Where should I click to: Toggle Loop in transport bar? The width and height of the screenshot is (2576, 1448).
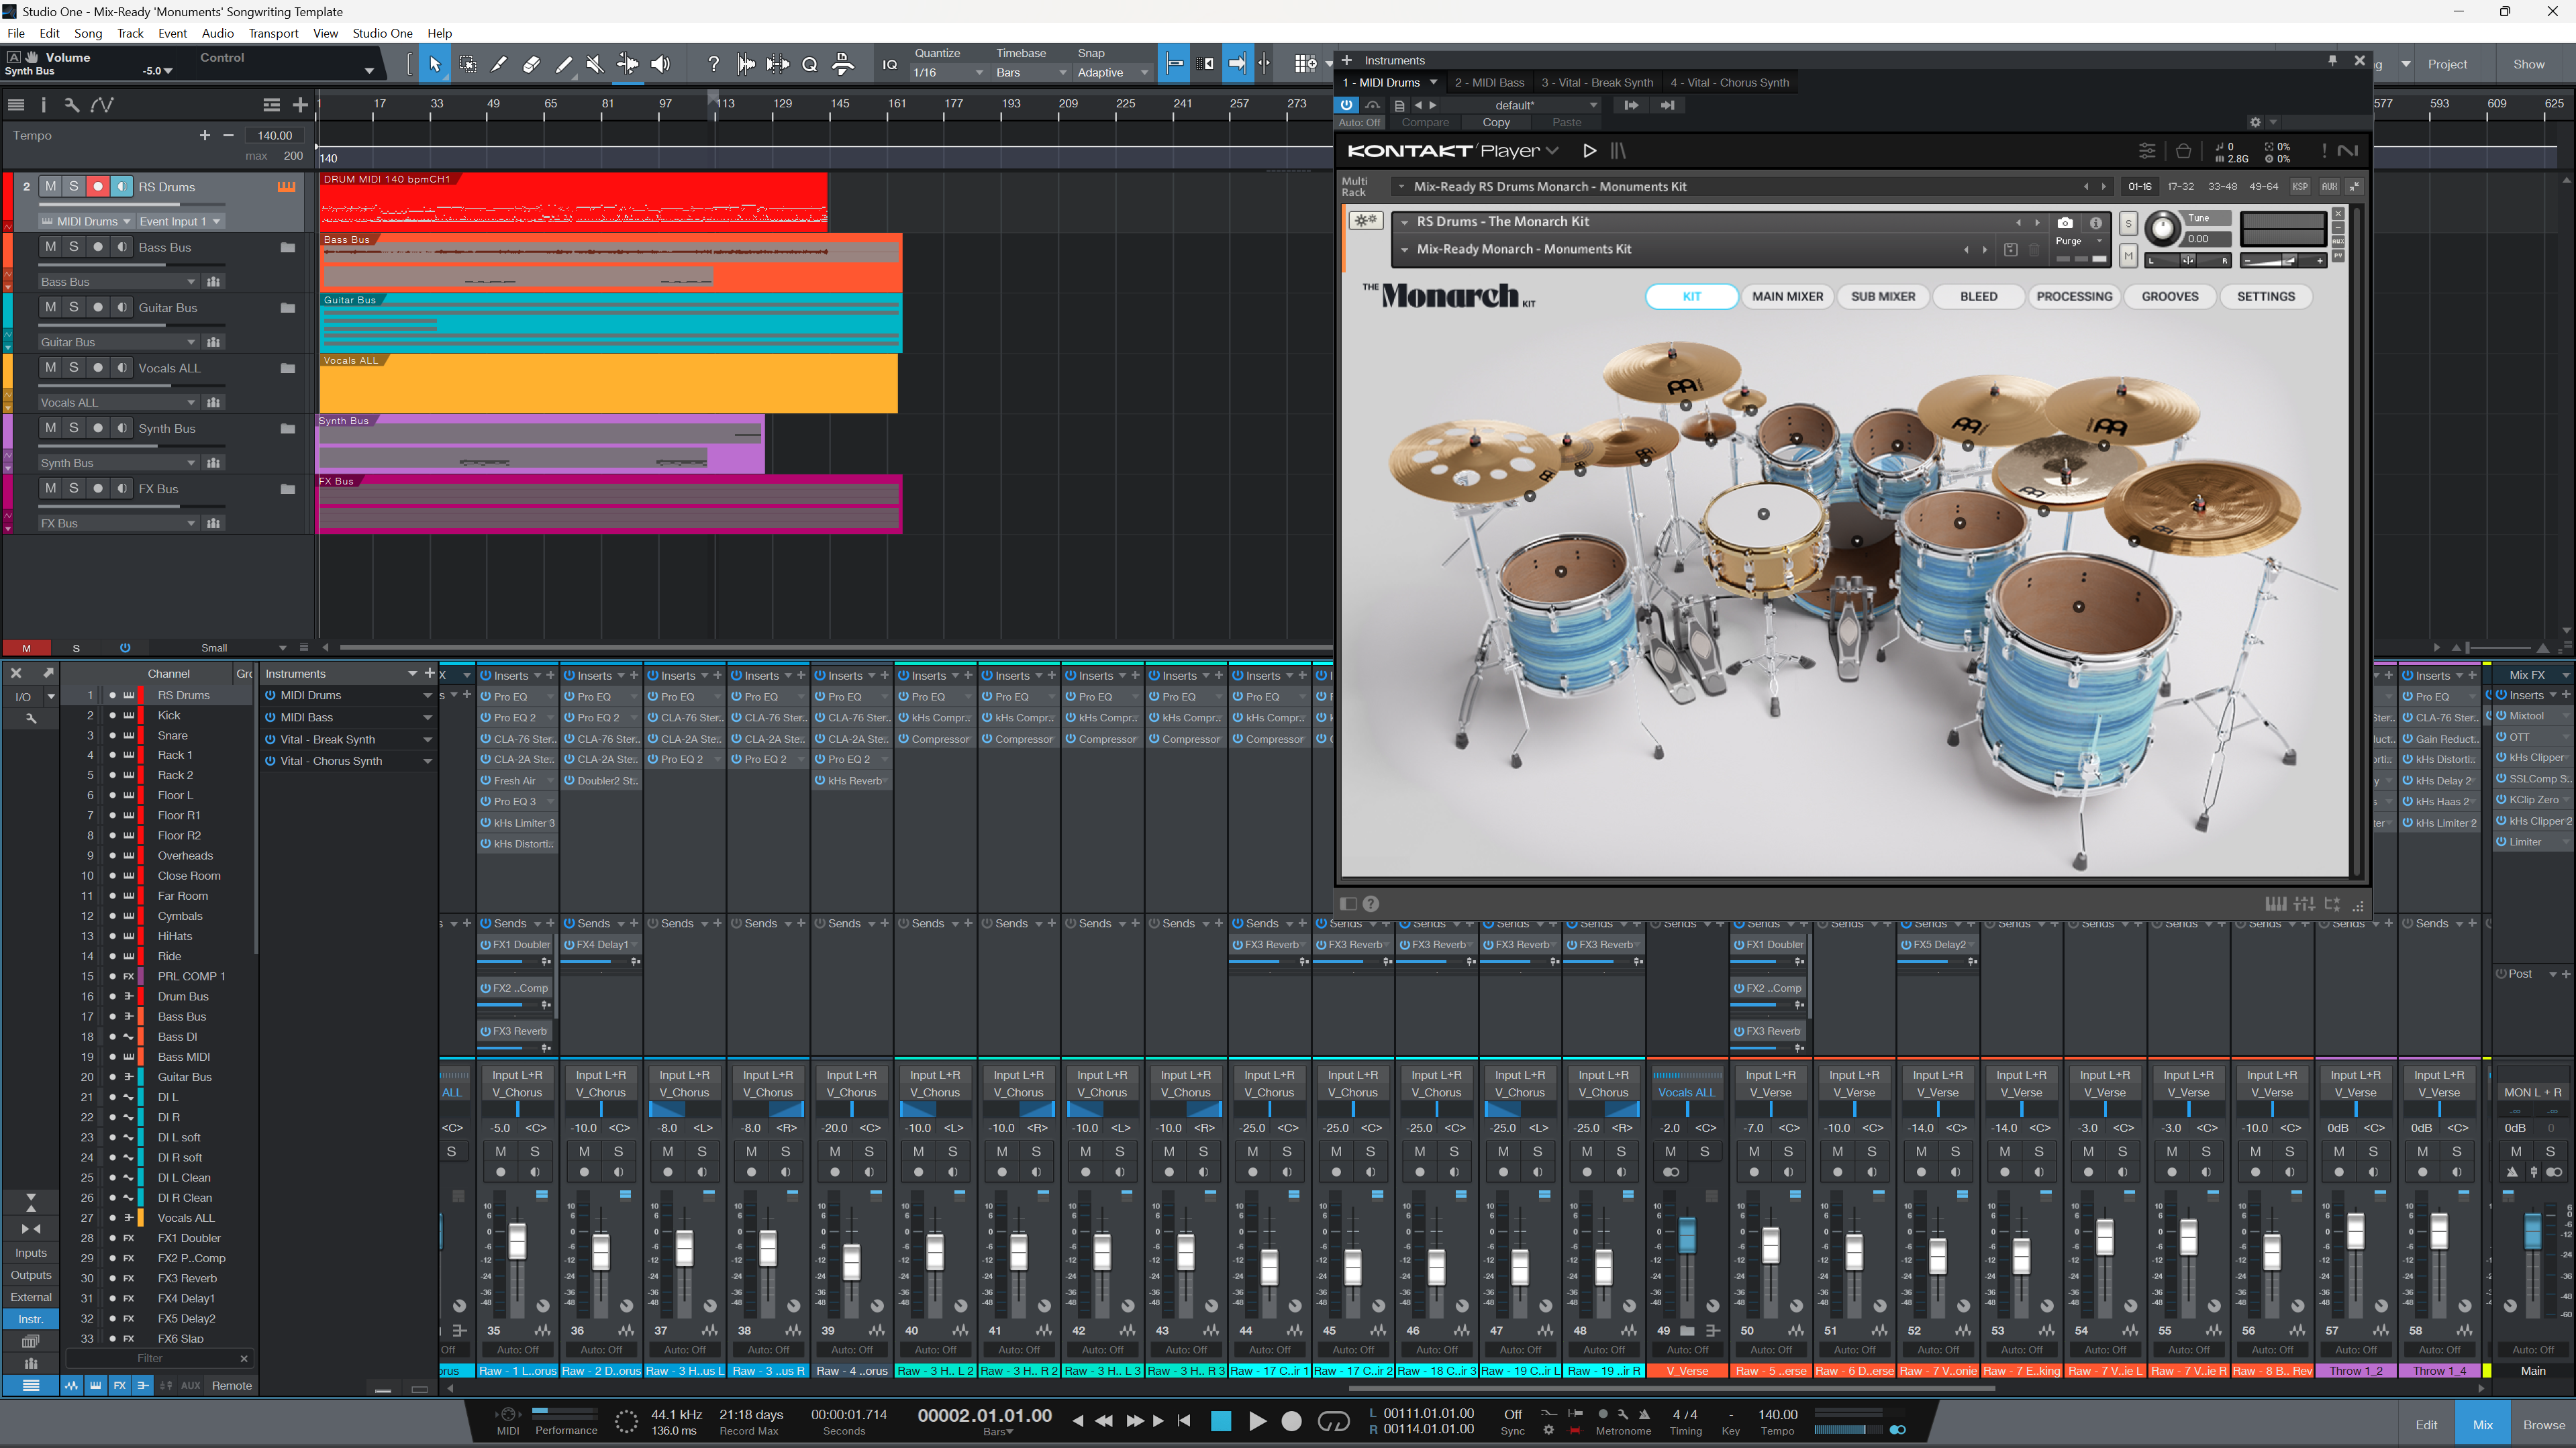1334,1421
